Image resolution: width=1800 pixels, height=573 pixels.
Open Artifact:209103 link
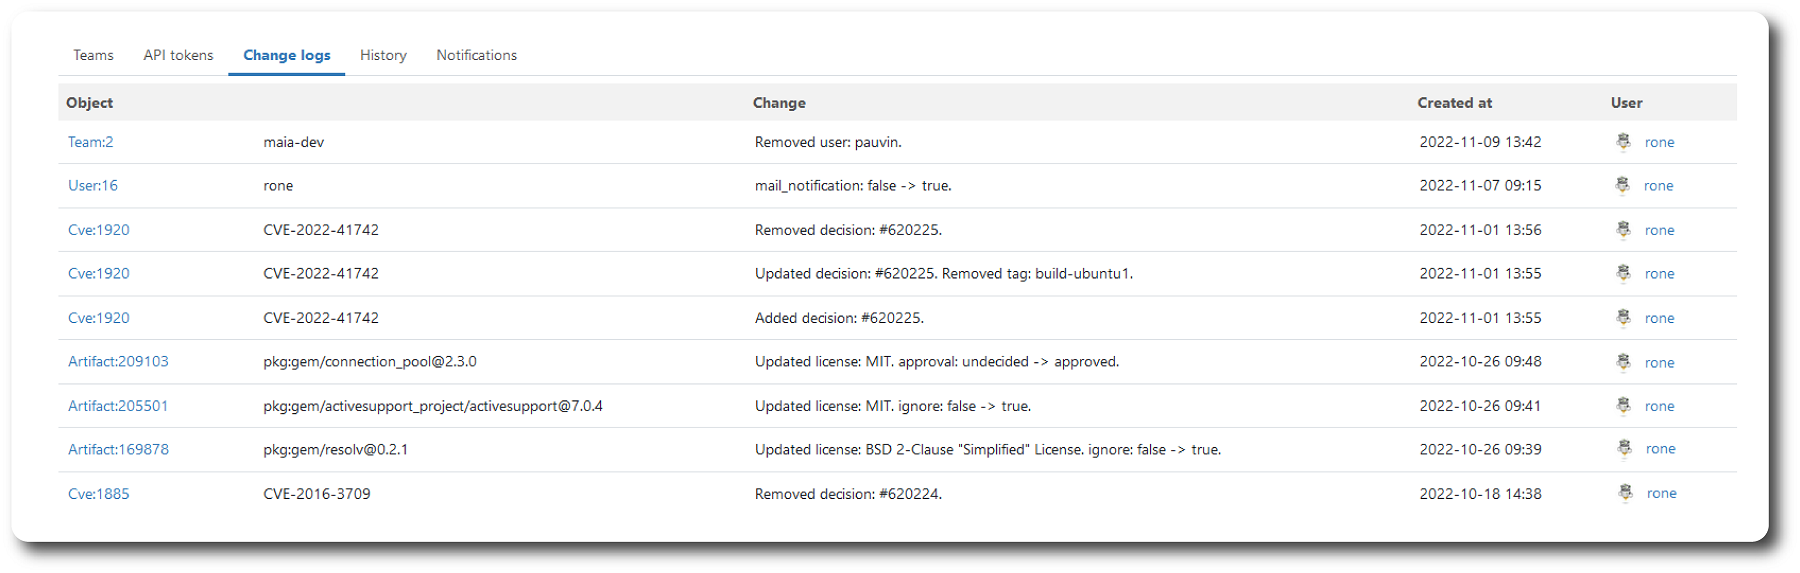tap(118, 362)
